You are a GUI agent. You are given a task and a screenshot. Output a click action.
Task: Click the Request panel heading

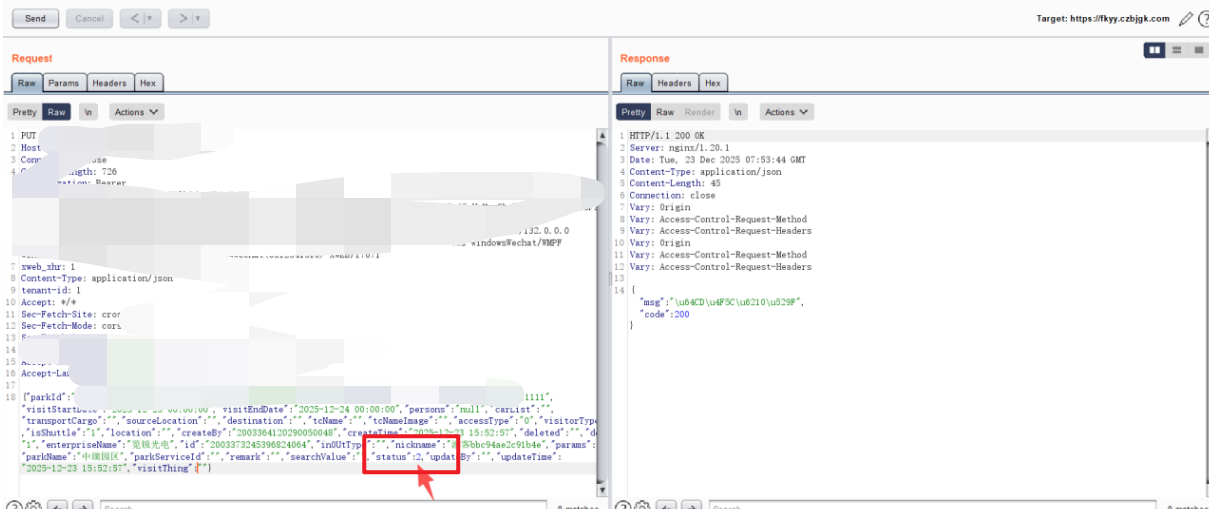[32, 59]
